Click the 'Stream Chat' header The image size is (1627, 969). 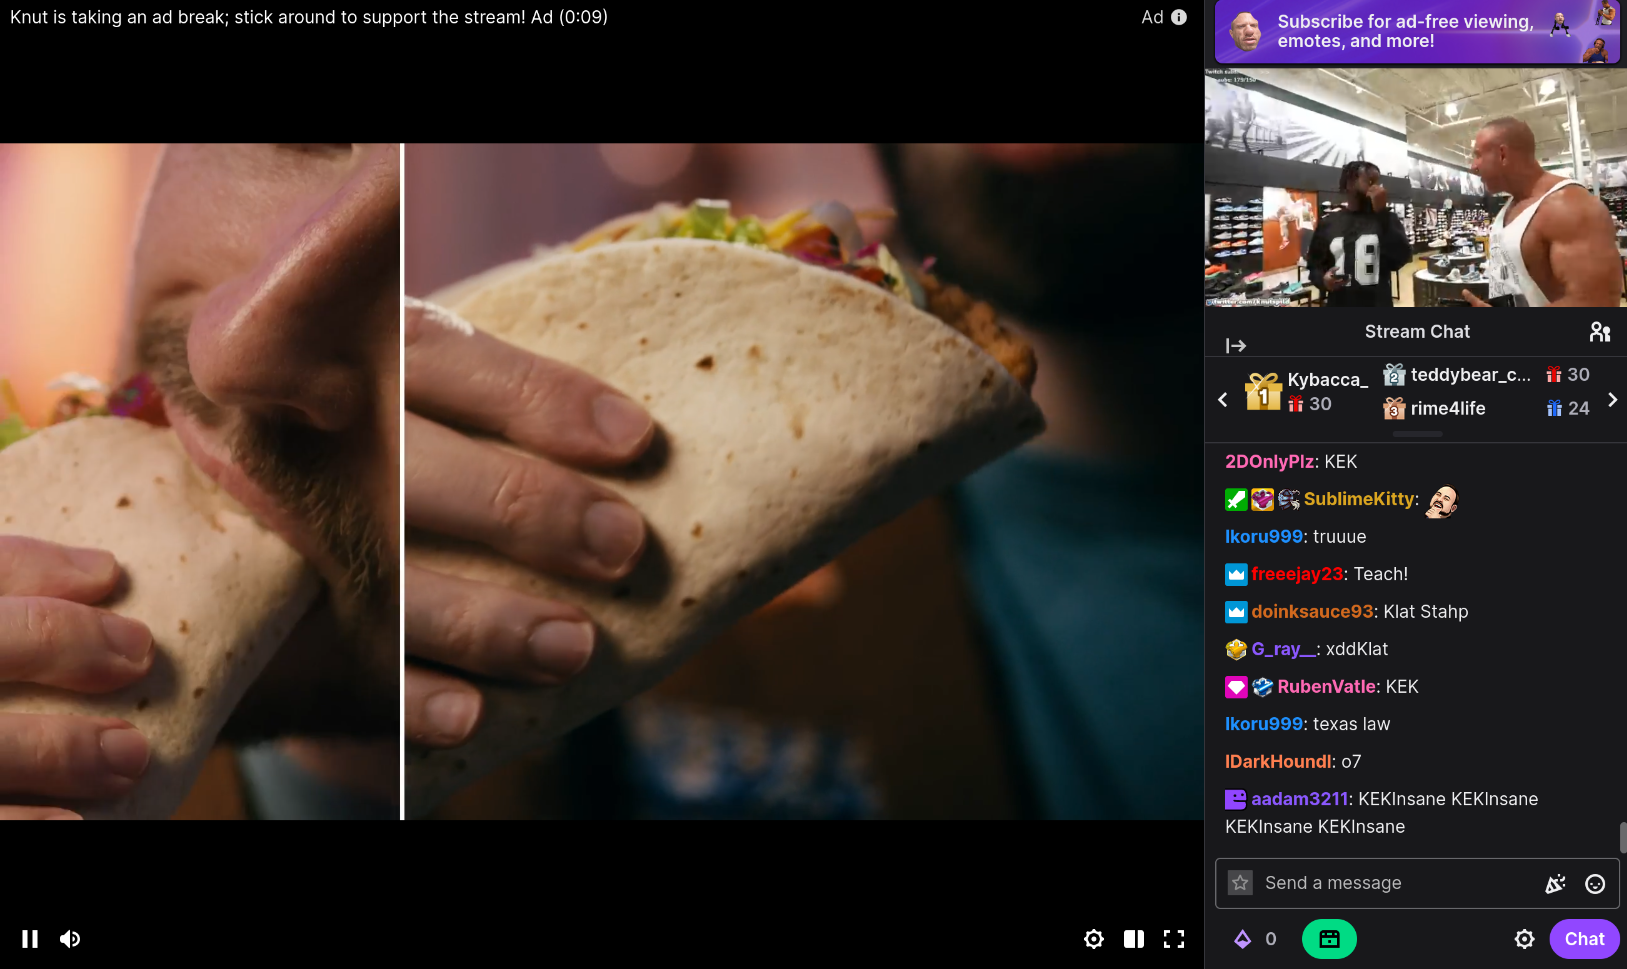1417,332
